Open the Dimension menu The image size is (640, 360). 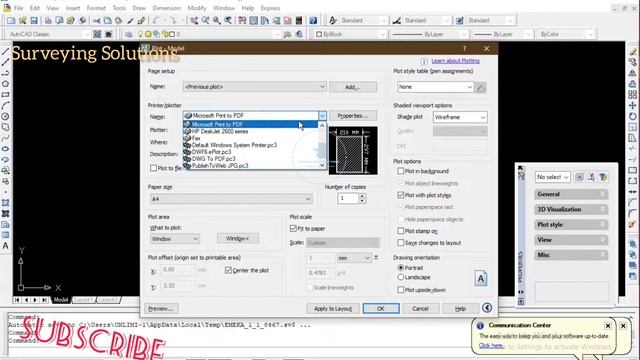166,8
